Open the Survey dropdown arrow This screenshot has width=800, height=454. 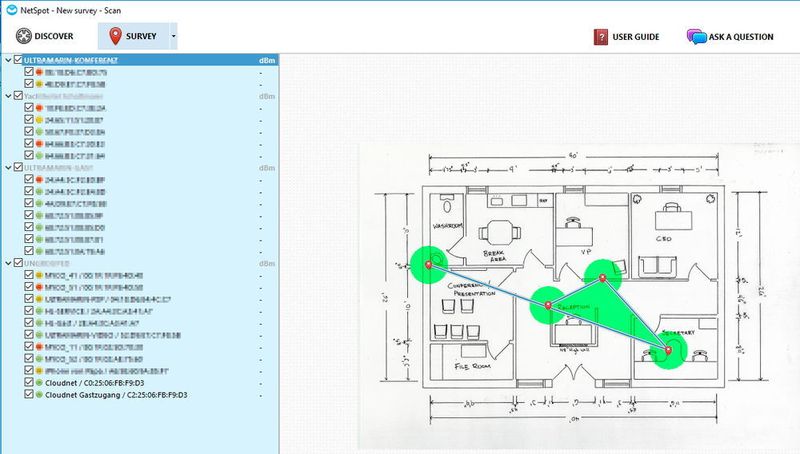tap(173, 36)
